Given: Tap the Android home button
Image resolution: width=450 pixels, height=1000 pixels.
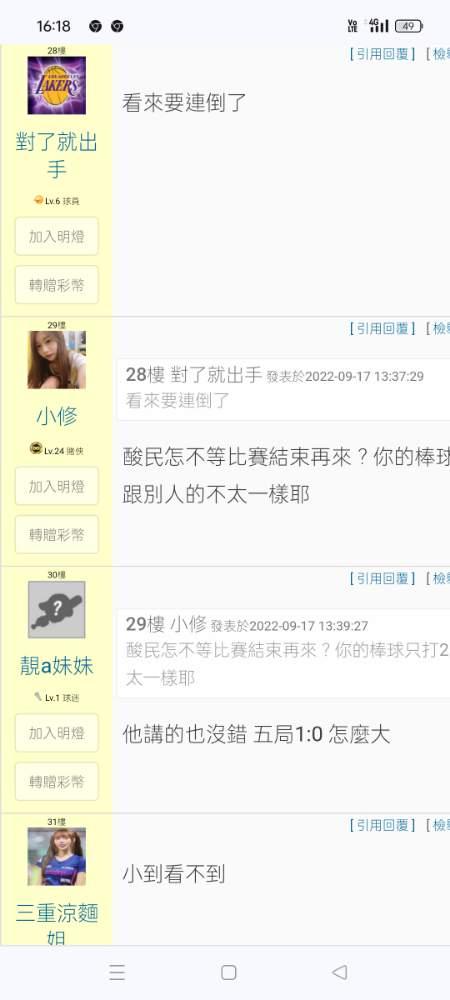Looking at the screenshot, I should tap(229, 973).
